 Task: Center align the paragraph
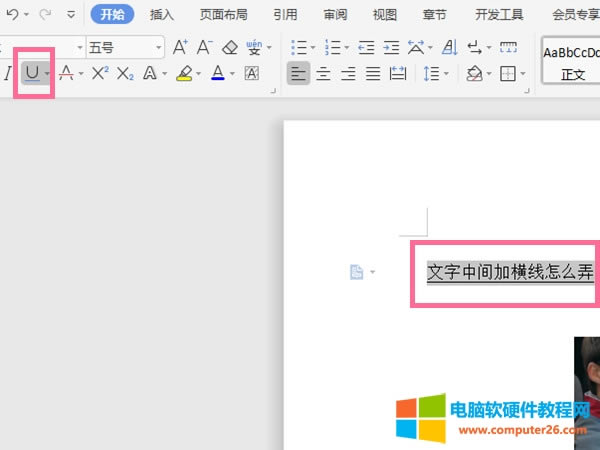323,73
